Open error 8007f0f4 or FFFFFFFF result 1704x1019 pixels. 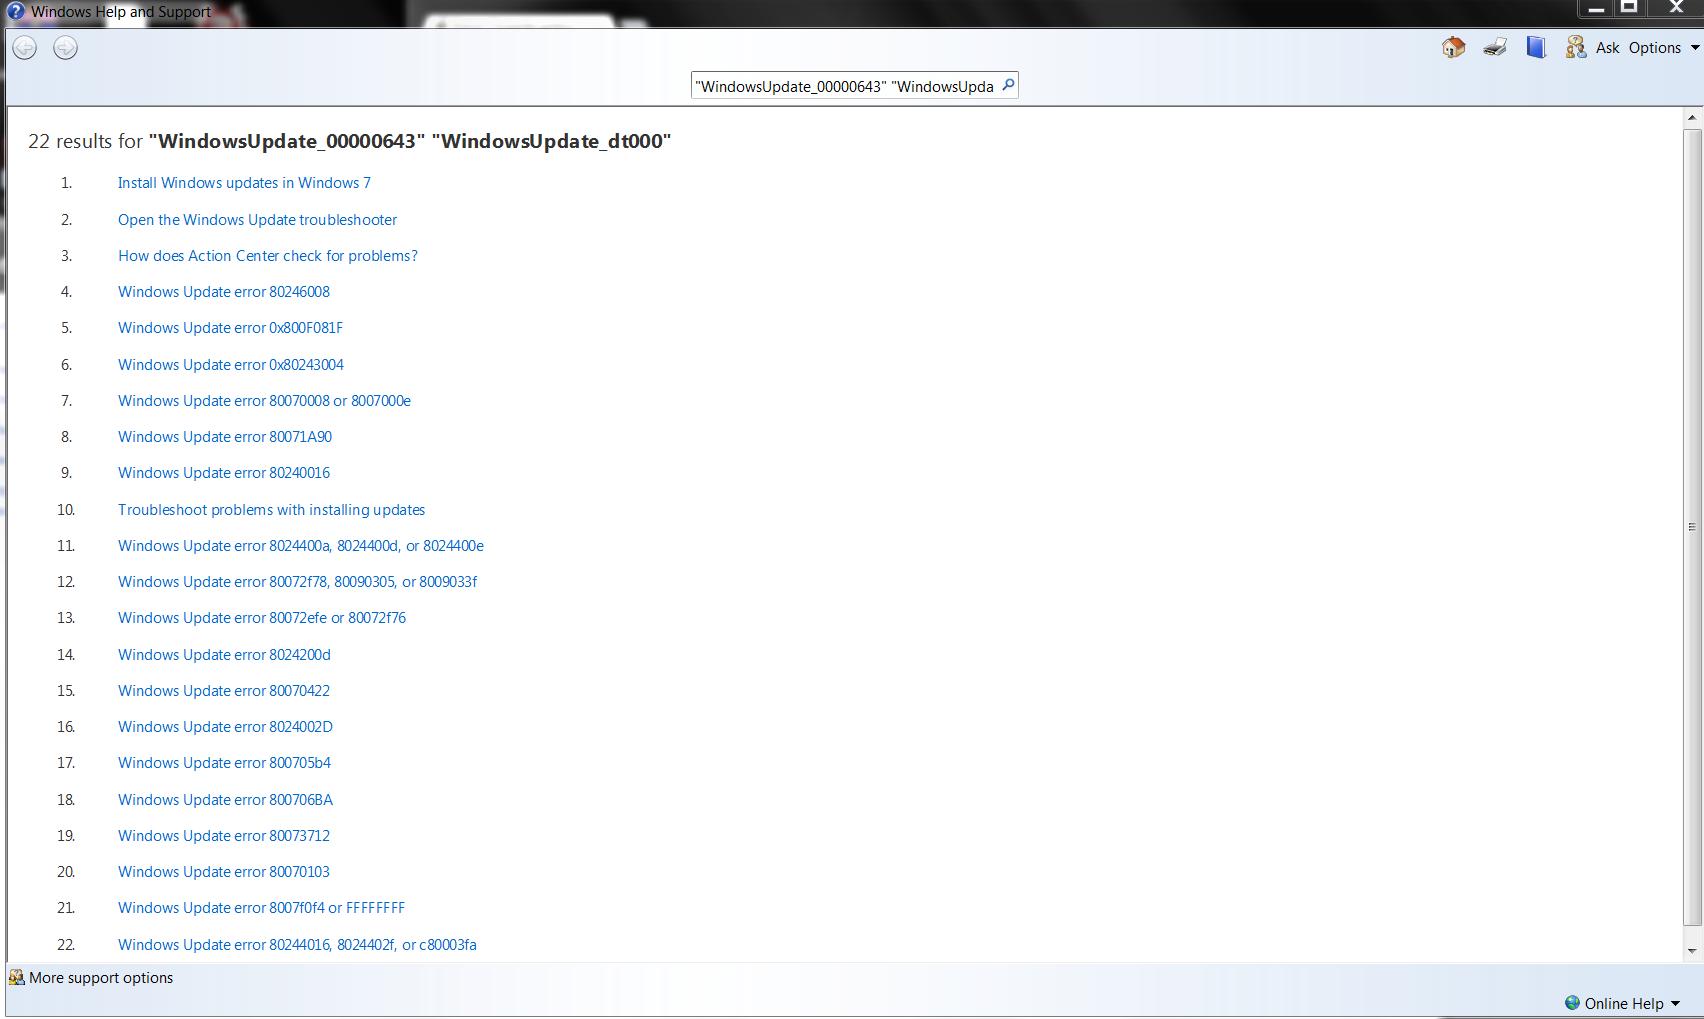(261, 908)
